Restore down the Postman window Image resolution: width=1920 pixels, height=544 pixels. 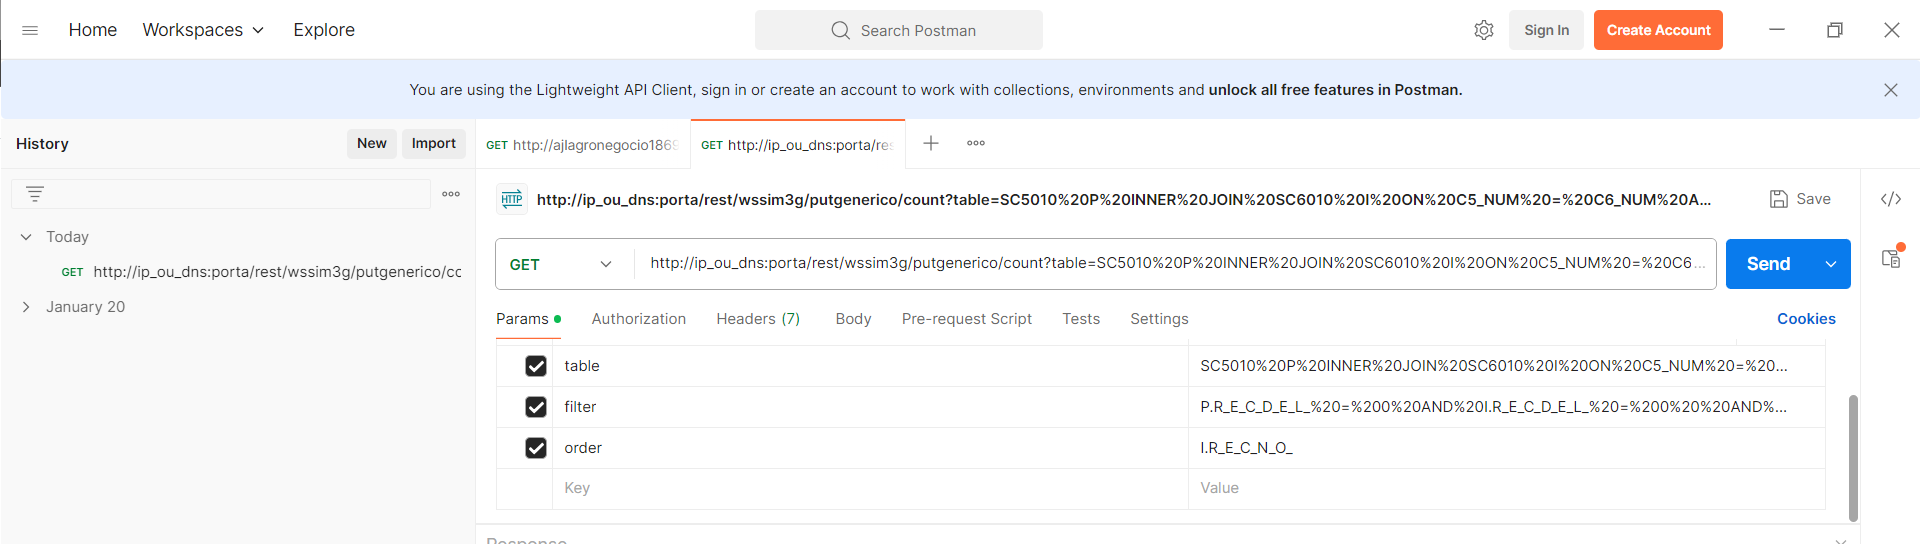pos(1835,30)
